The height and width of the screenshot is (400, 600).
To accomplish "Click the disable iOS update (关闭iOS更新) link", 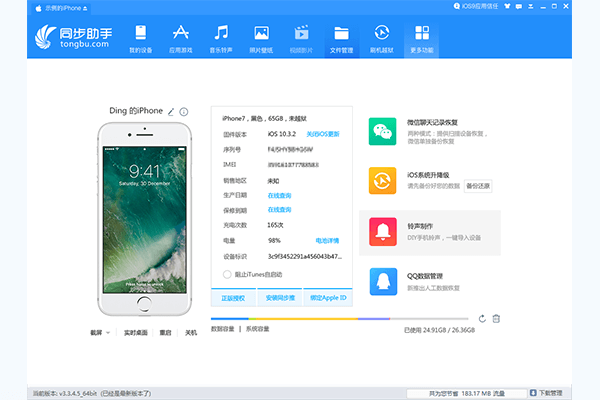I will 323,134.
